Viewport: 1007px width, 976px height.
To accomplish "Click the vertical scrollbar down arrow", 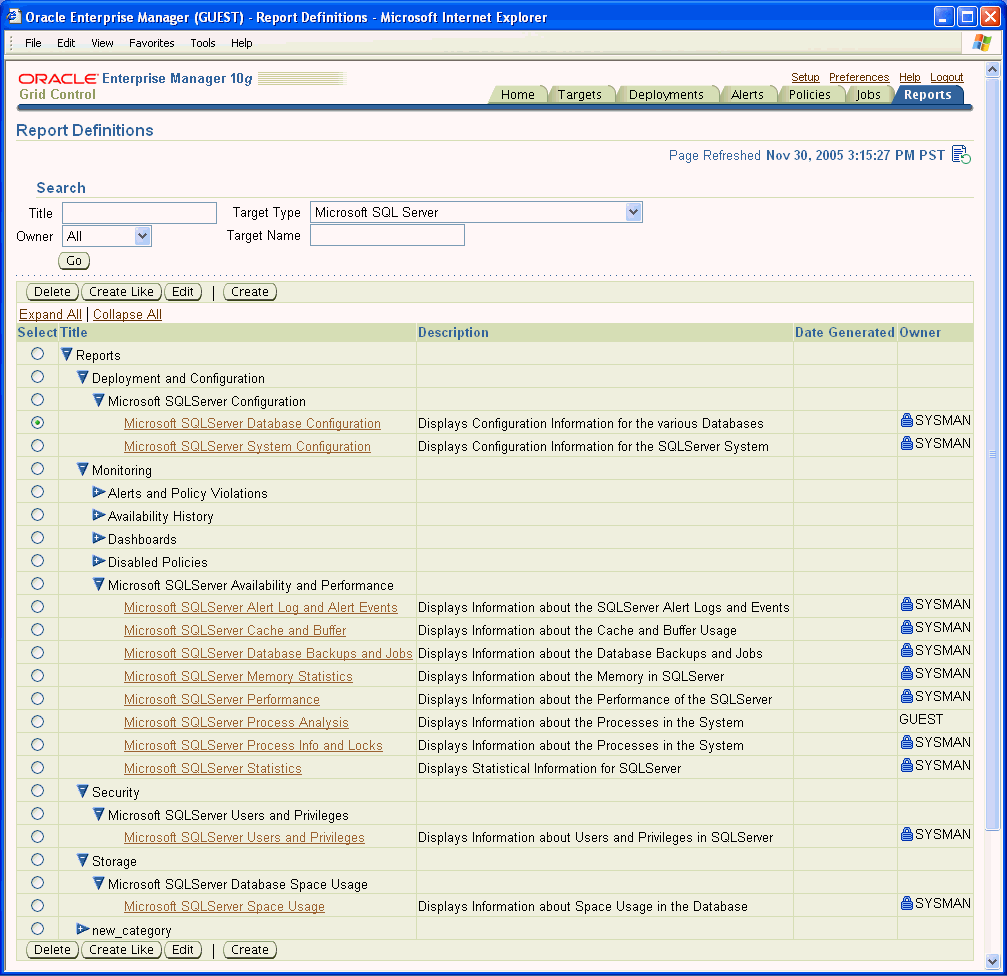I will [x=992, y=961].
